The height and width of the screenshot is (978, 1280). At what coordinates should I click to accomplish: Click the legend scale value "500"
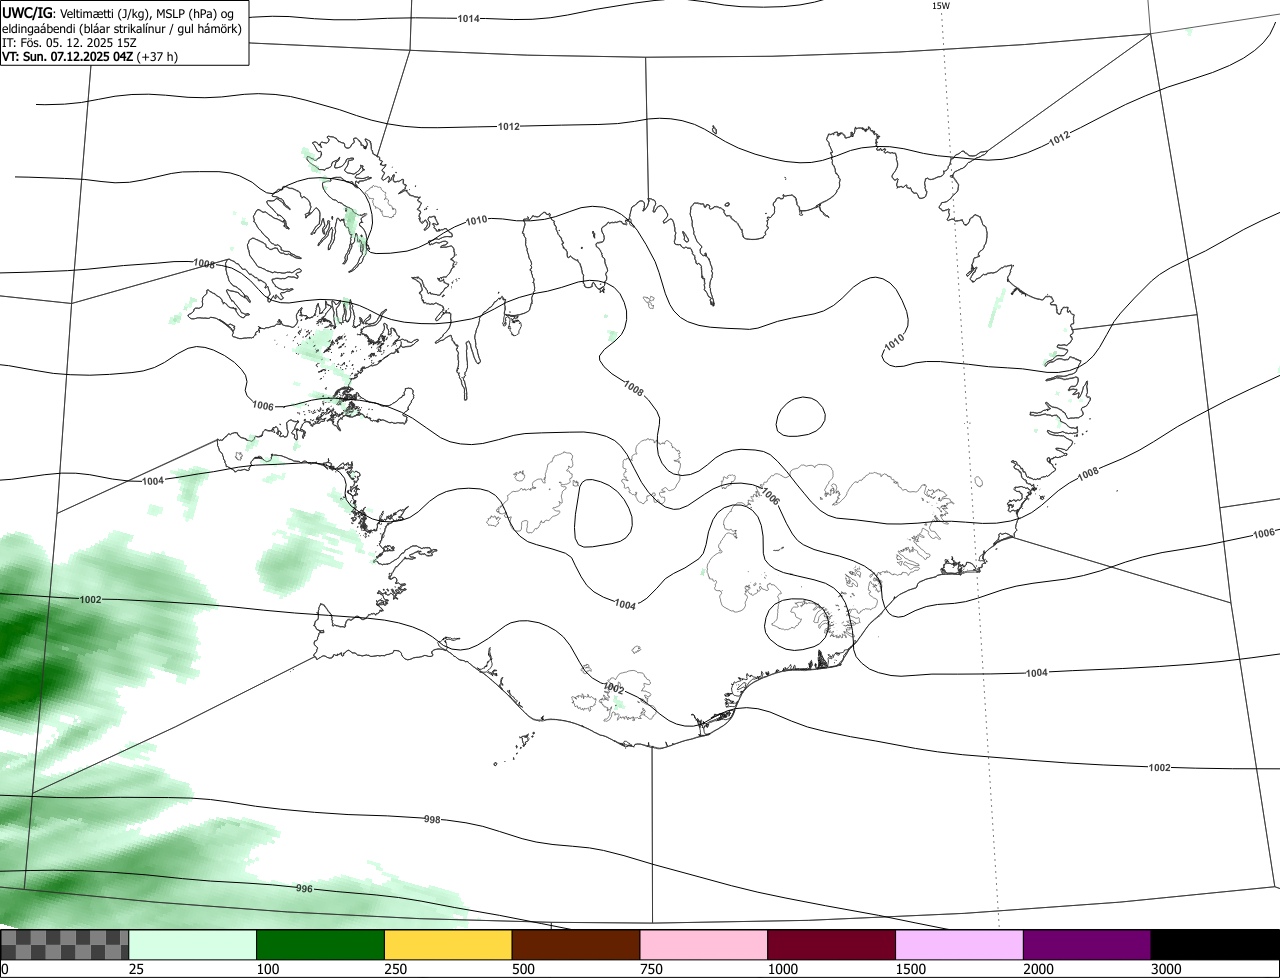point(523,969)
